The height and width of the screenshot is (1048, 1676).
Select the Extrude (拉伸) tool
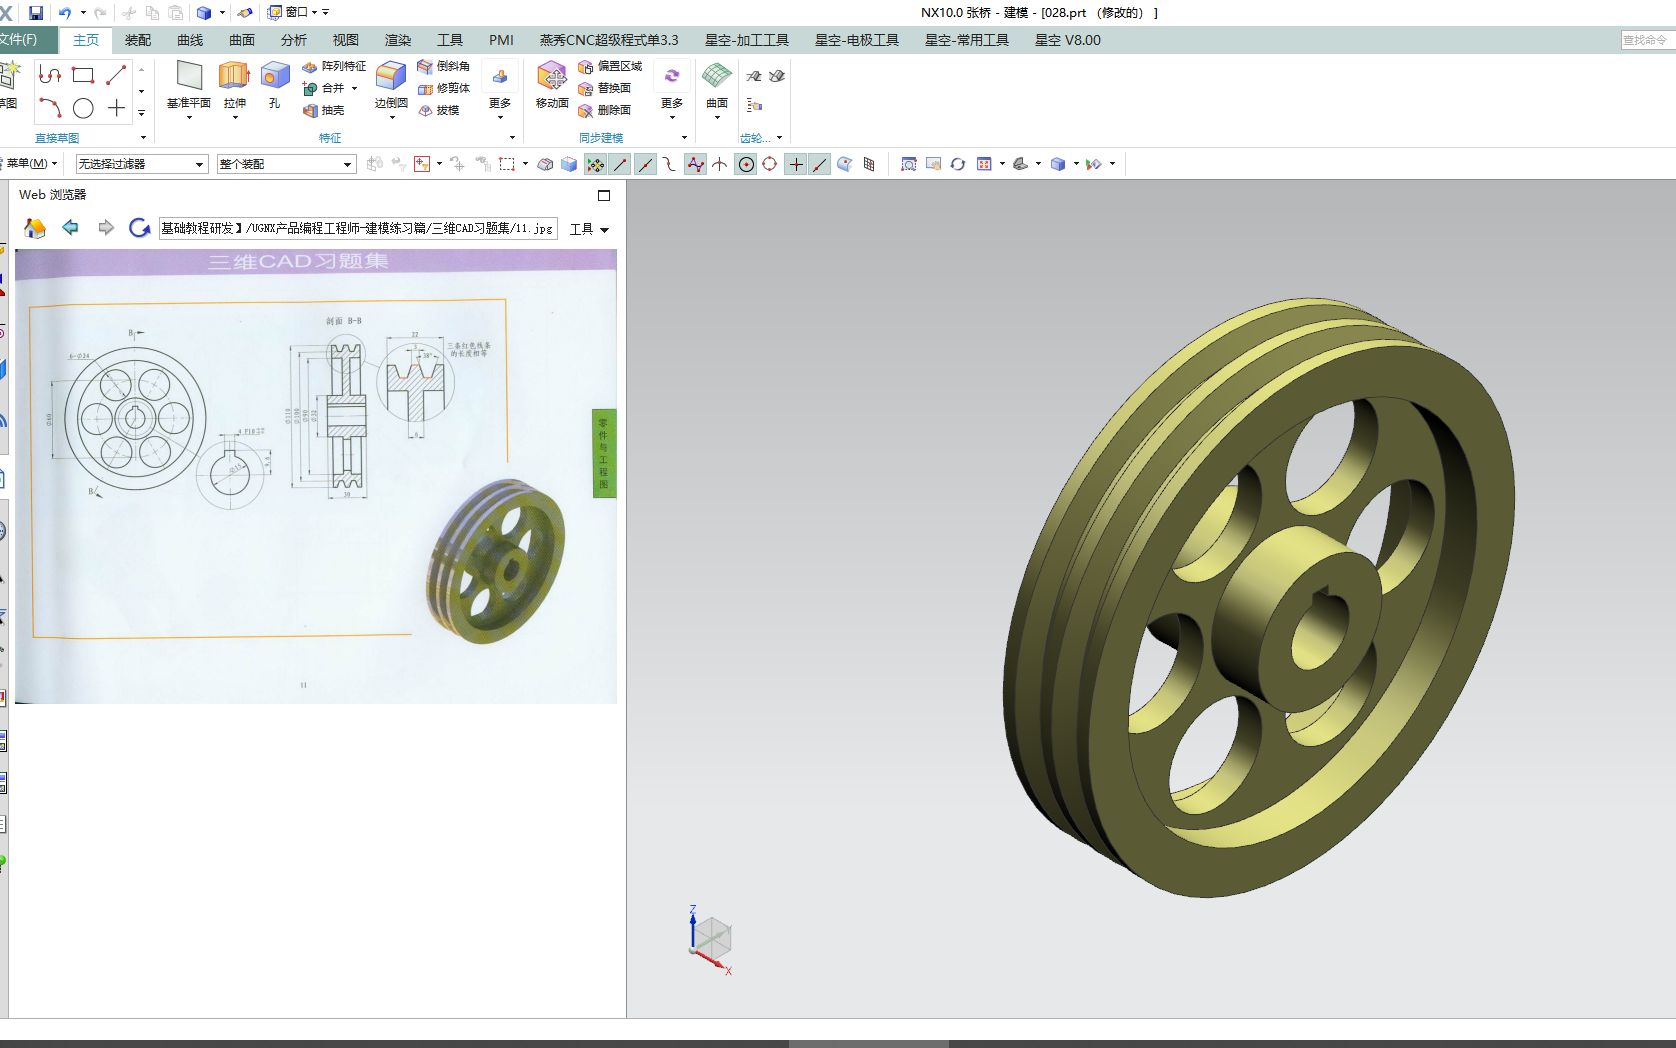pos(234,78)
